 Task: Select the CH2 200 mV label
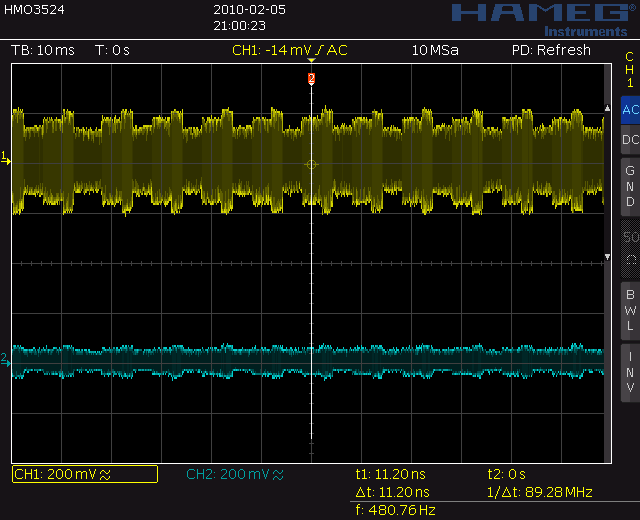[235, 474]
